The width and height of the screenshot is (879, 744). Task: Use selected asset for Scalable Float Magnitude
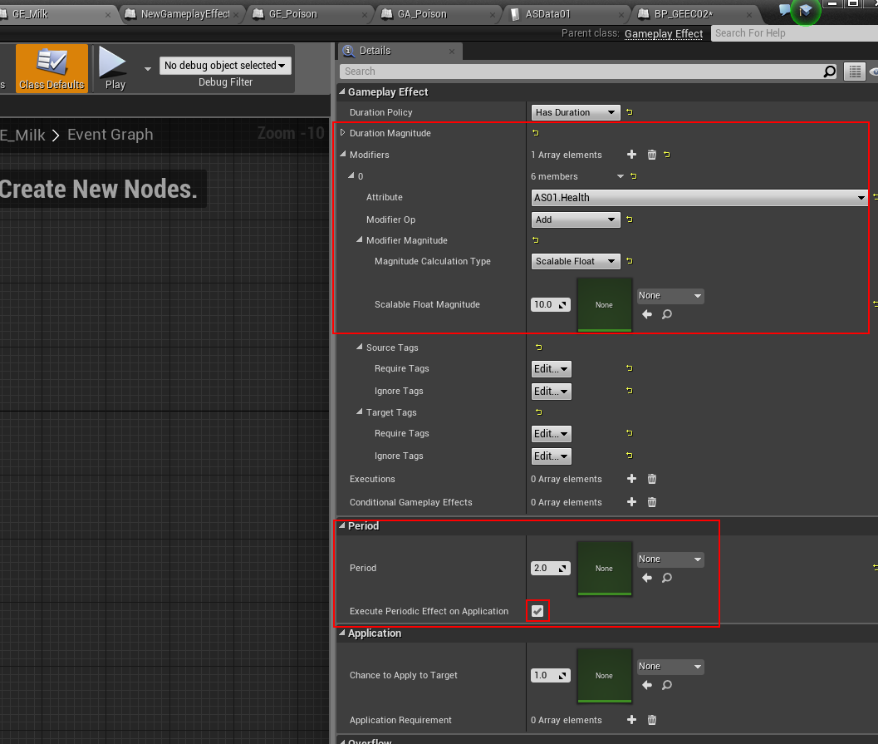click(647, 314)
